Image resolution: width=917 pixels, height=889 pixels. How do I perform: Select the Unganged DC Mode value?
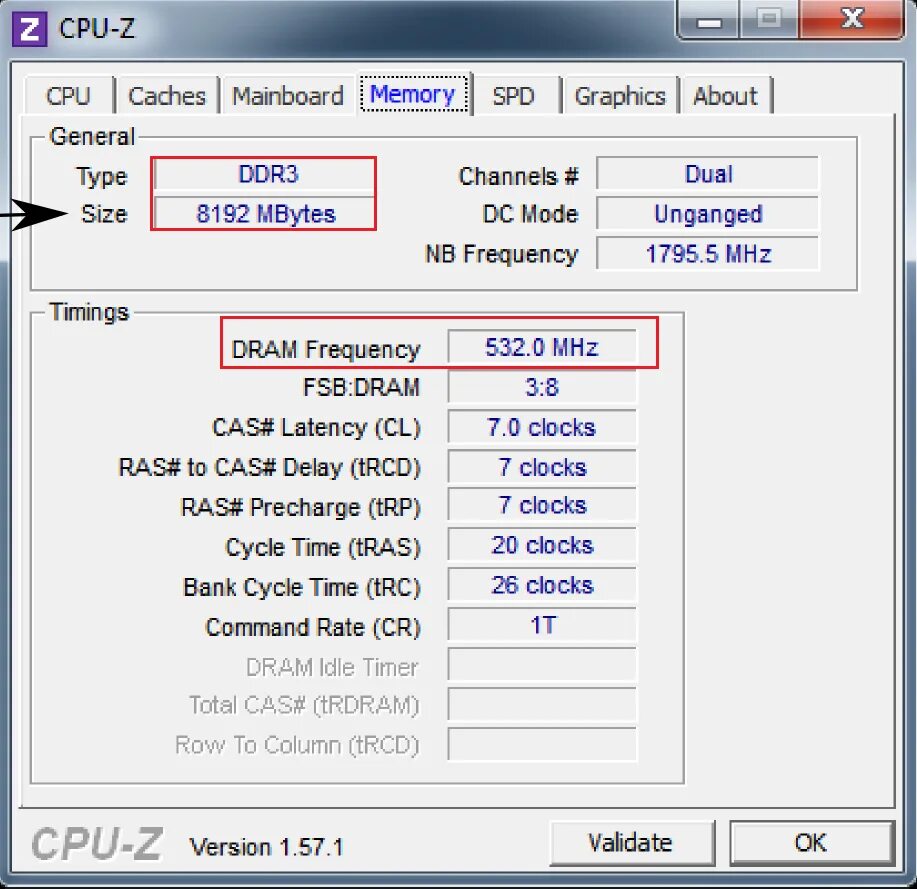(x=708, y=214)
